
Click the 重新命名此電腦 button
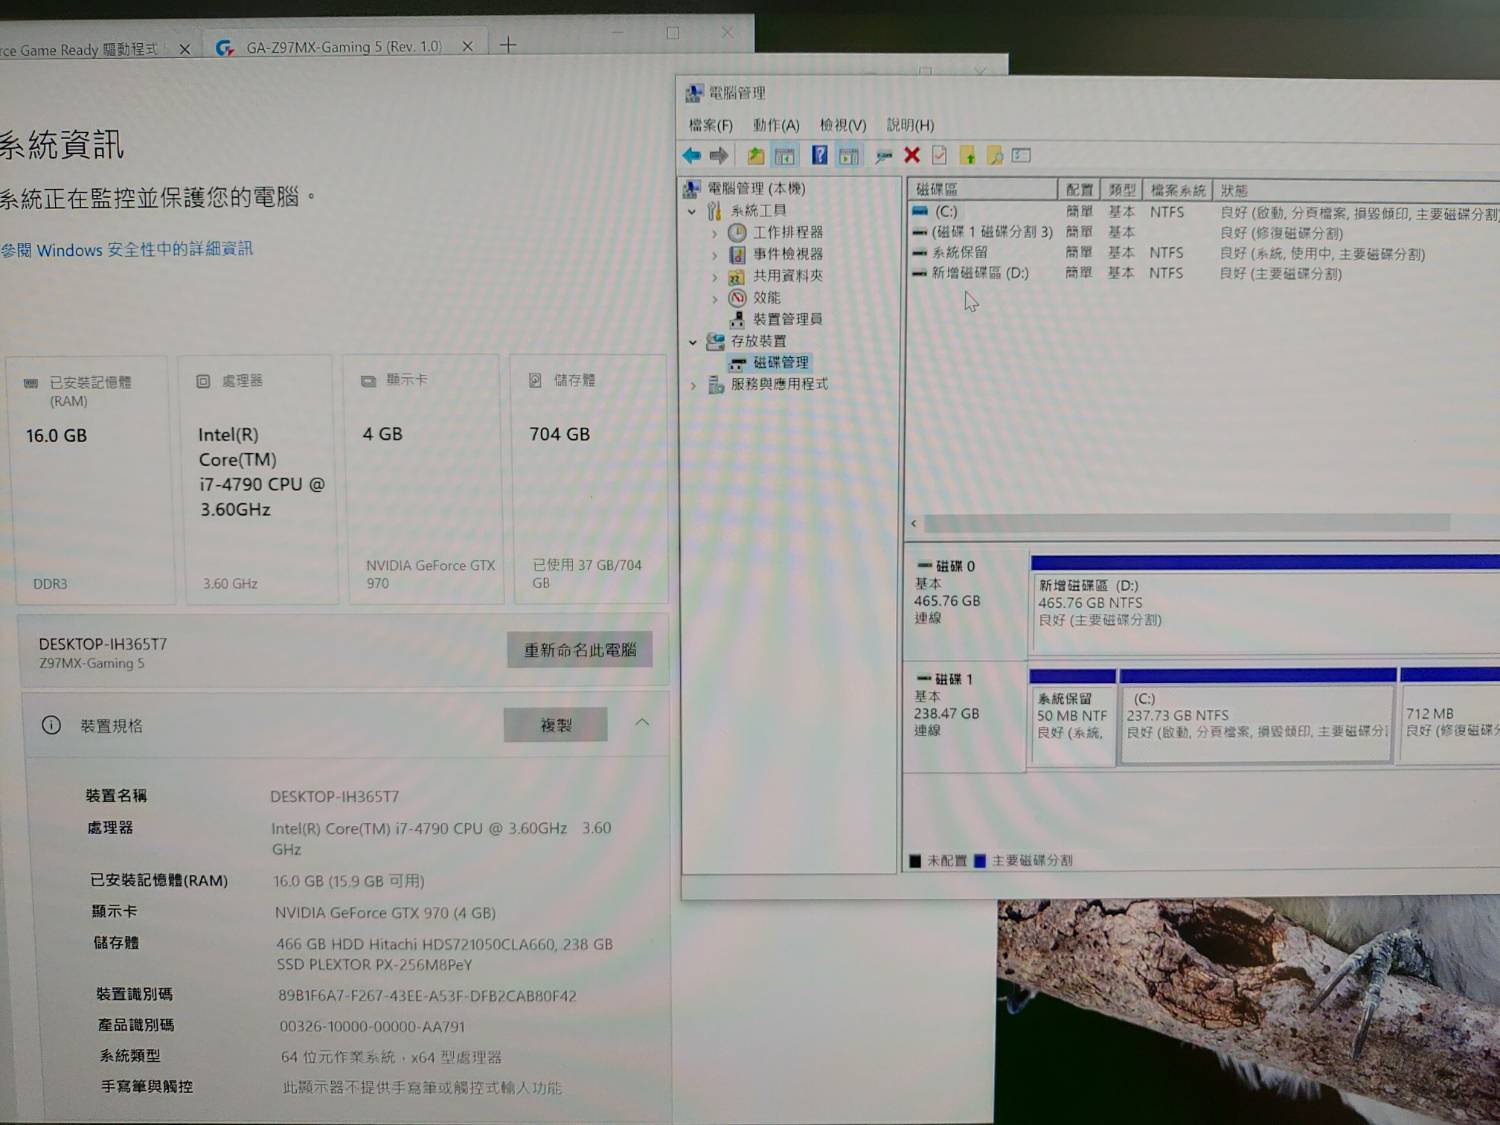[x=580, y=650]
